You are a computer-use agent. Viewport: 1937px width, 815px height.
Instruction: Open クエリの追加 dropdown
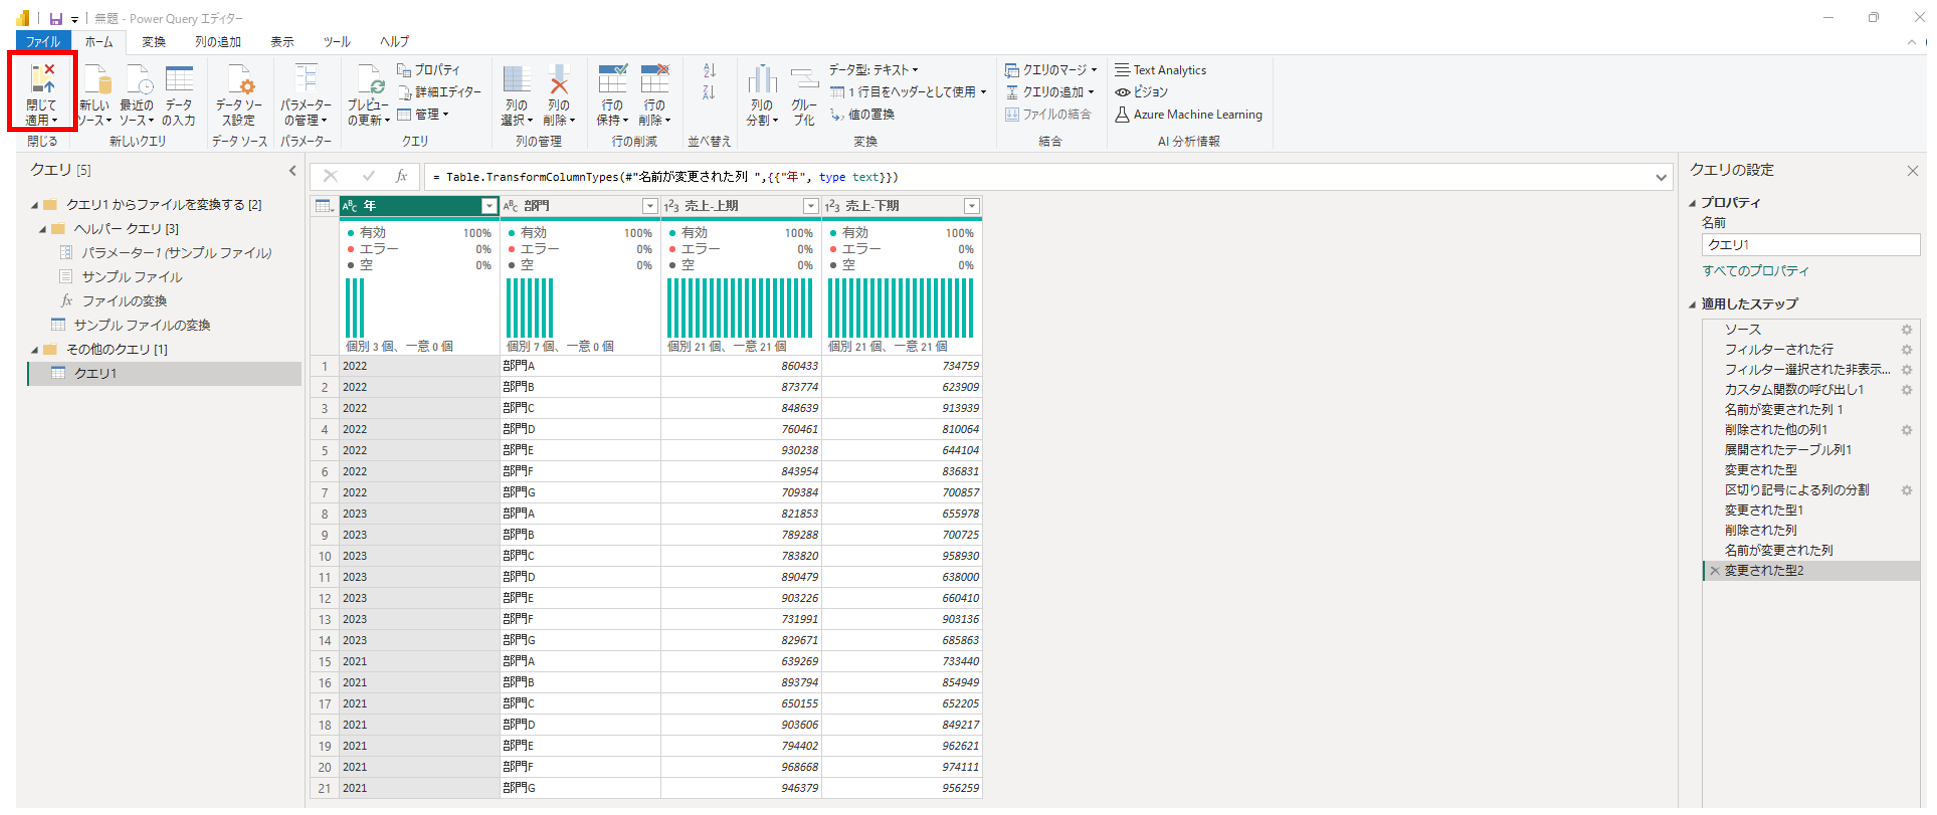click(x=1050, y=92)
